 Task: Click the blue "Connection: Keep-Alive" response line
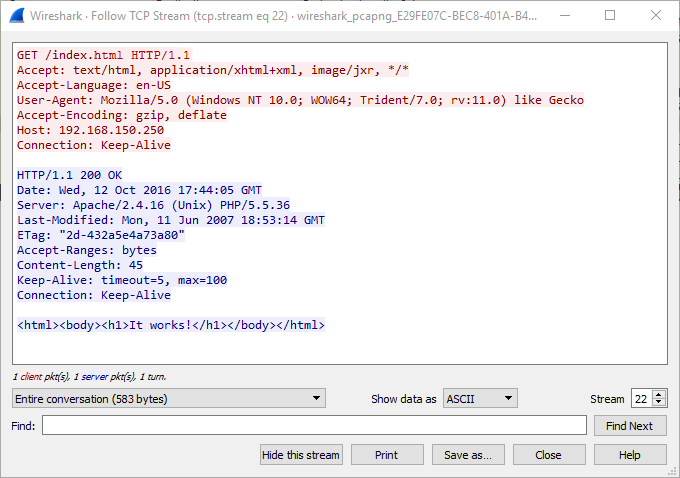(94, 295)
